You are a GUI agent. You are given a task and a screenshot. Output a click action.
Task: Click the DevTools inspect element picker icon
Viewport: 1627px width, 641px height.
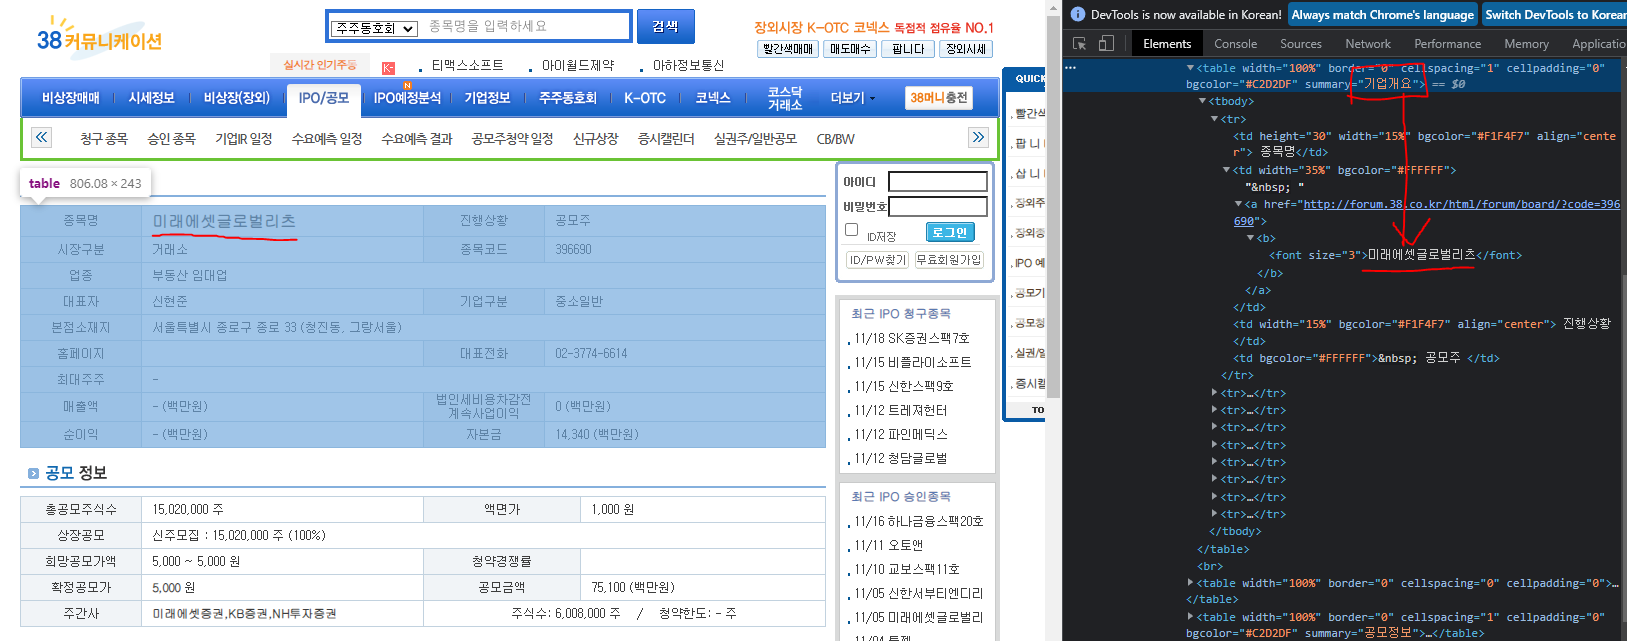coord(1079,44)
